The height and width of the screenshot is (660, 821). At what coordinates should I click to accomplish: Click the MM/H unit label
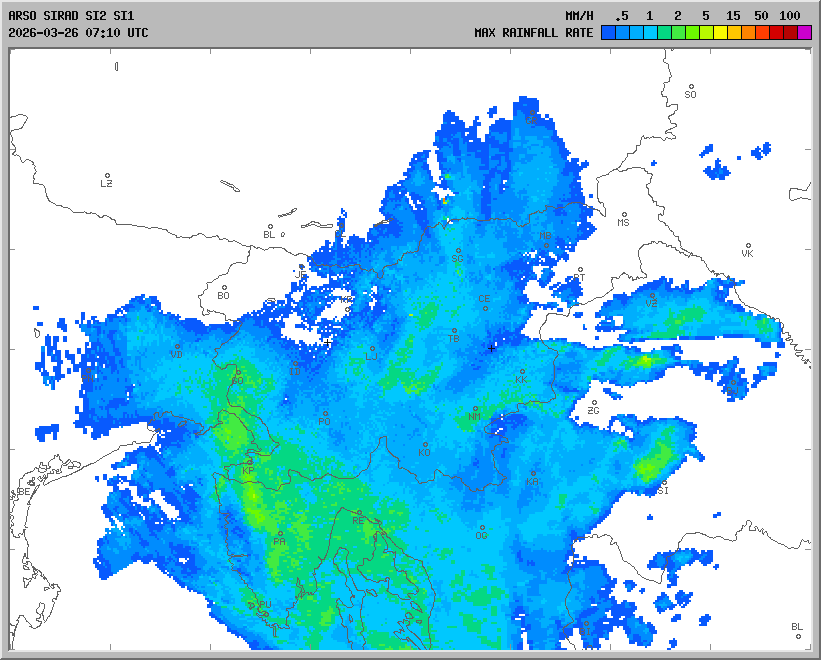point(578,16)
